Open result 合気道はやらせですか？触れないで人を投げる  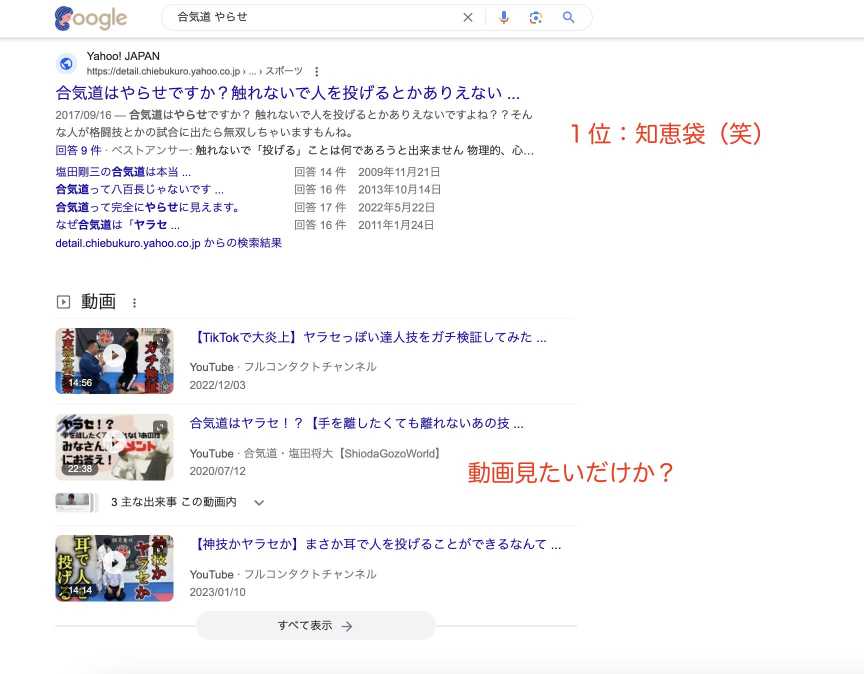[x=288, y=93]
